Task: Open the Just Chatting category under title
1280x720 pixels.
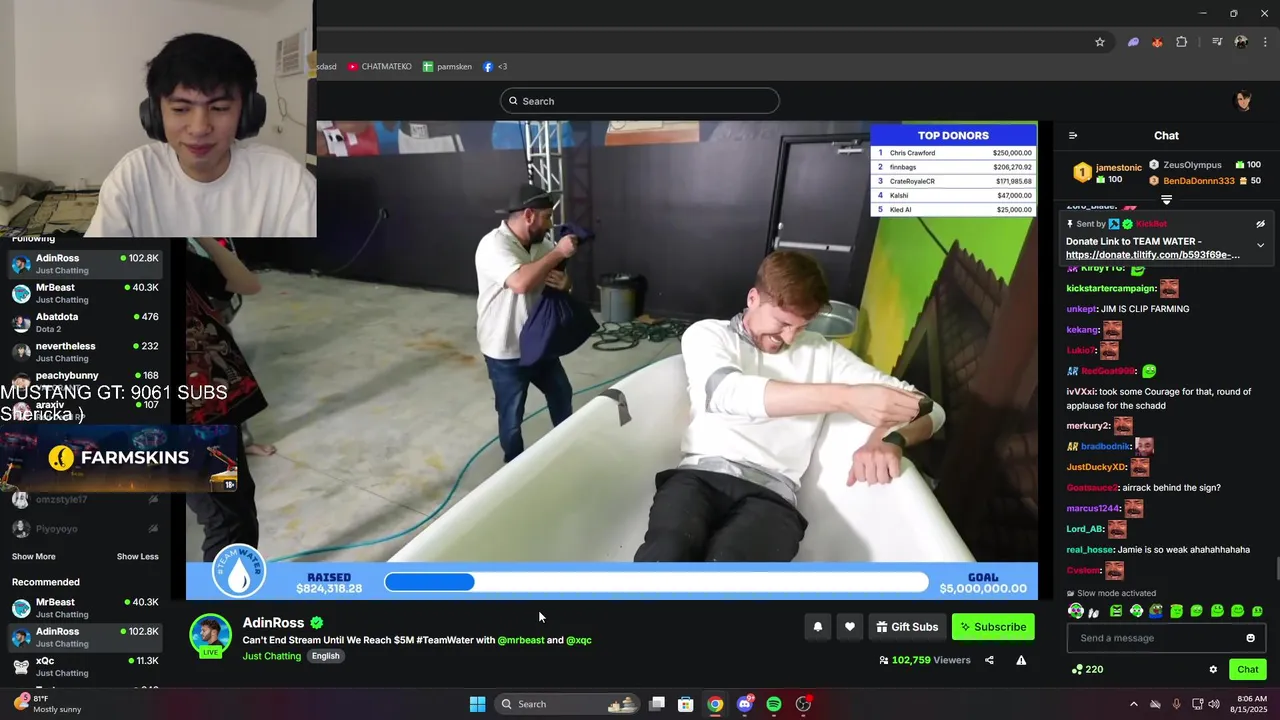Action: coord(271,656)
